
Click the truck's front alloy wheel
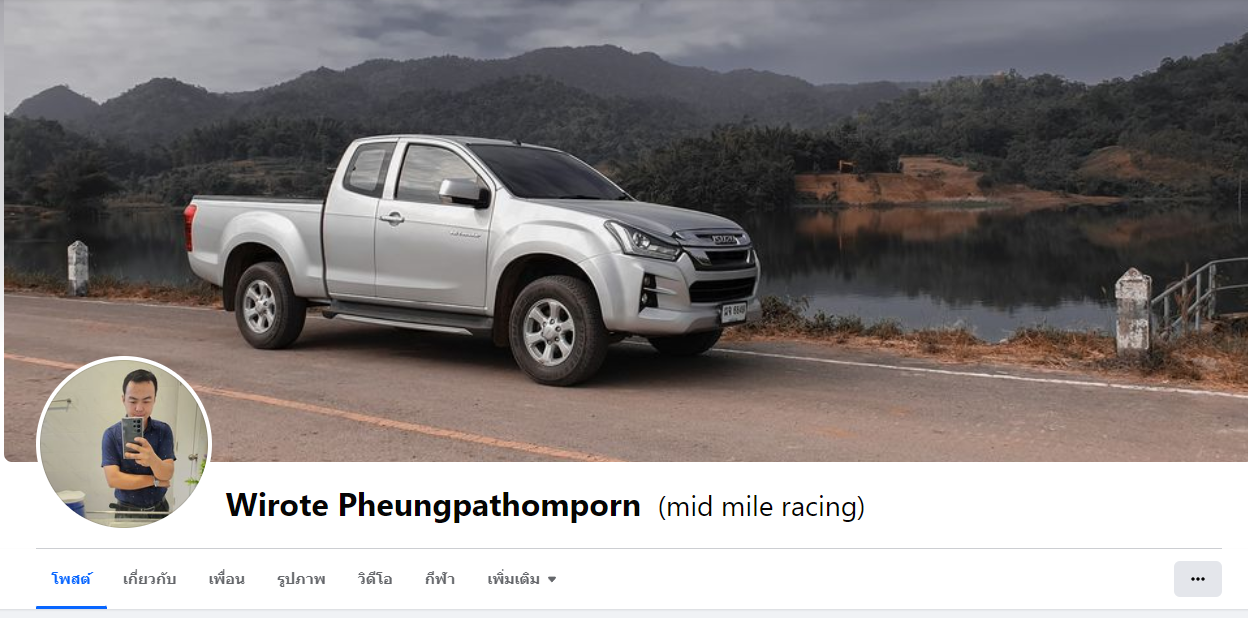pyautogui.click(x=549, y=331)
